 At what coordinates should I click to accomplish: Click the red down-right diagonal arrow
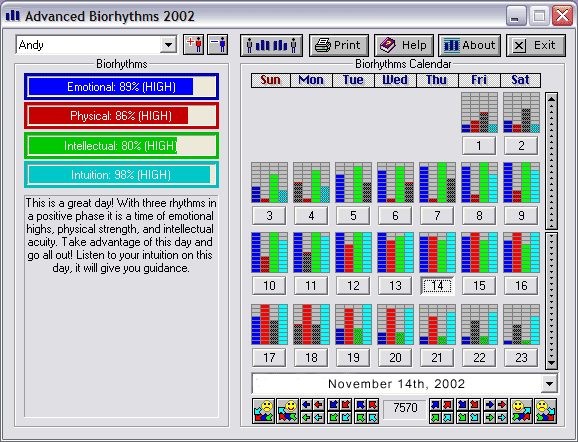click(x=475, y=404)
